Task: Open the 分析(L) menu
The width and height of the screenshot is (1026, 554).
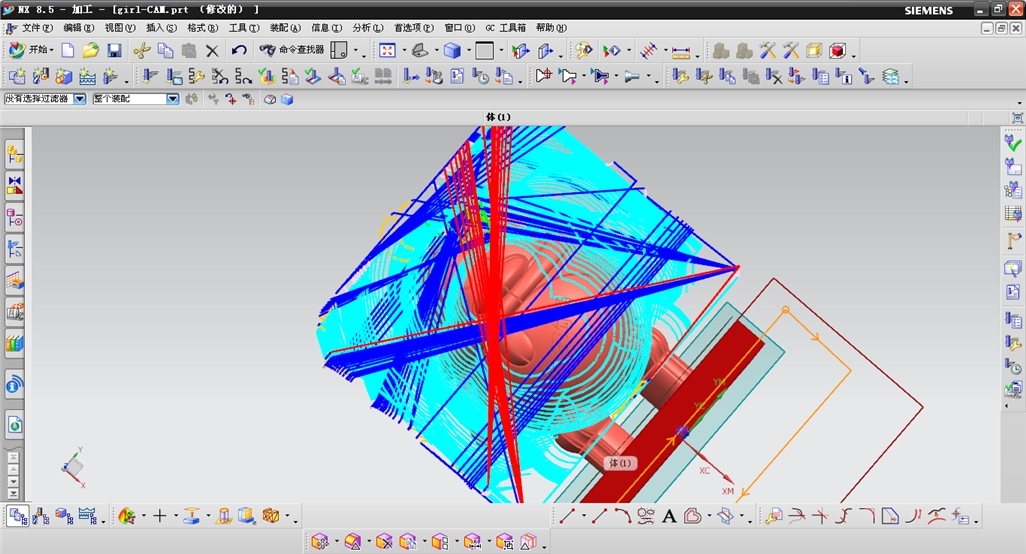Action: pyautogui.click(x=368, y=28)
